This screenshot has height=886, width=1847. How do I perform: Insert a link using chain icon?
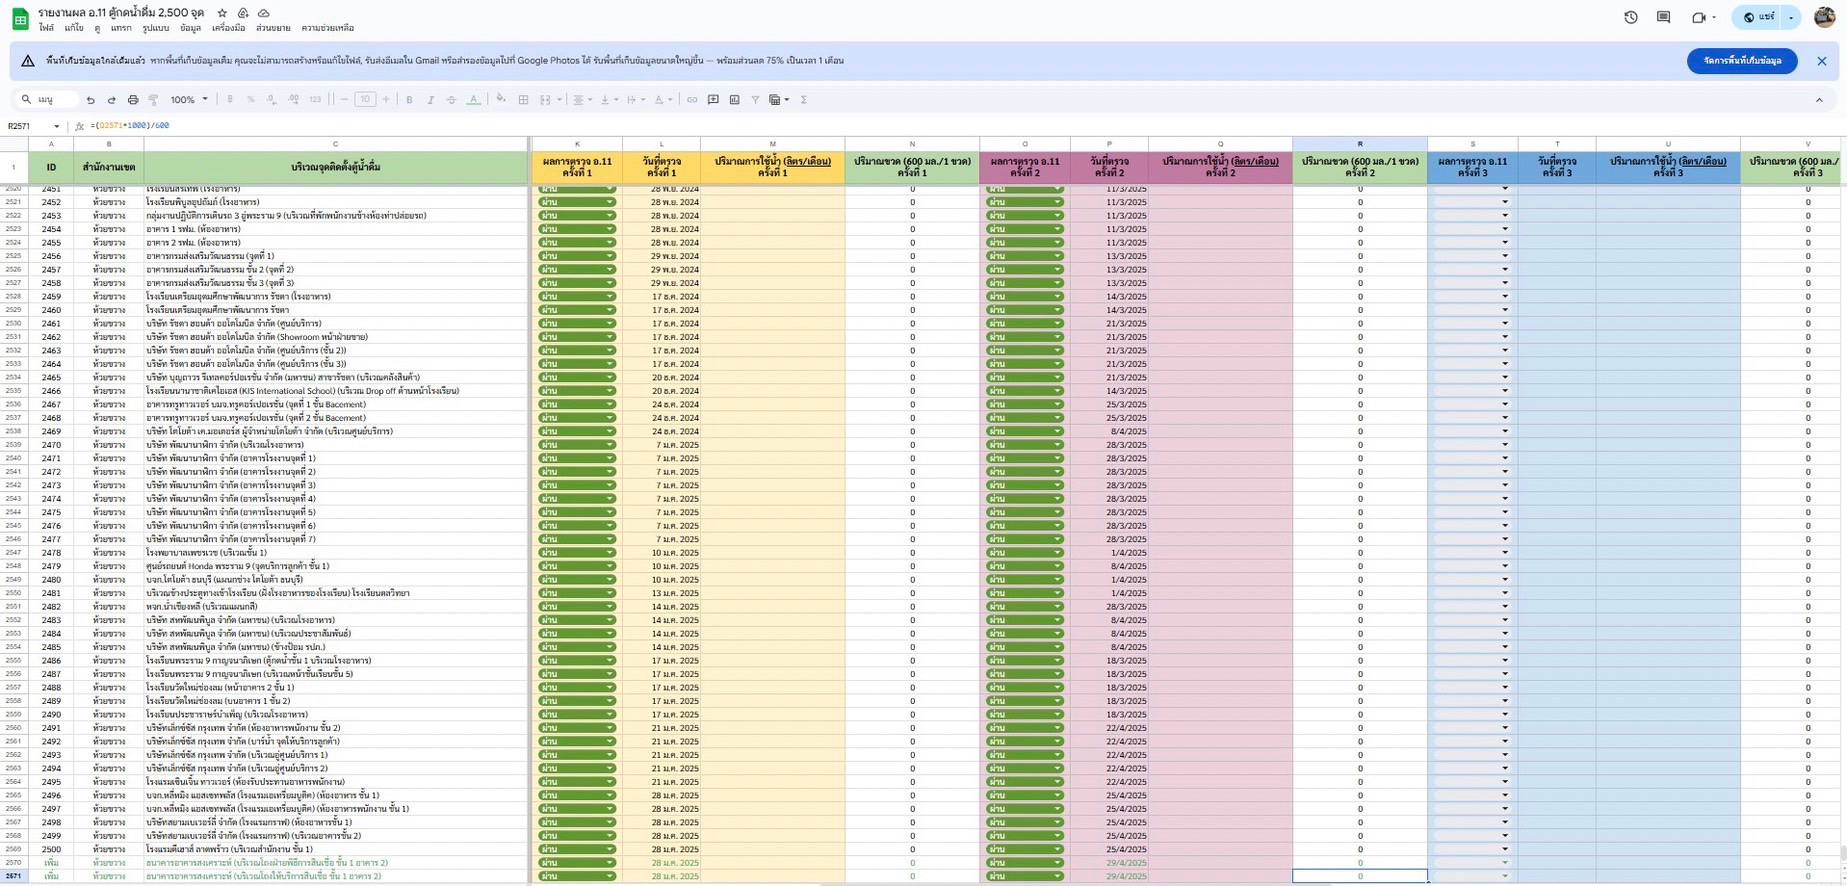[691, 100]
